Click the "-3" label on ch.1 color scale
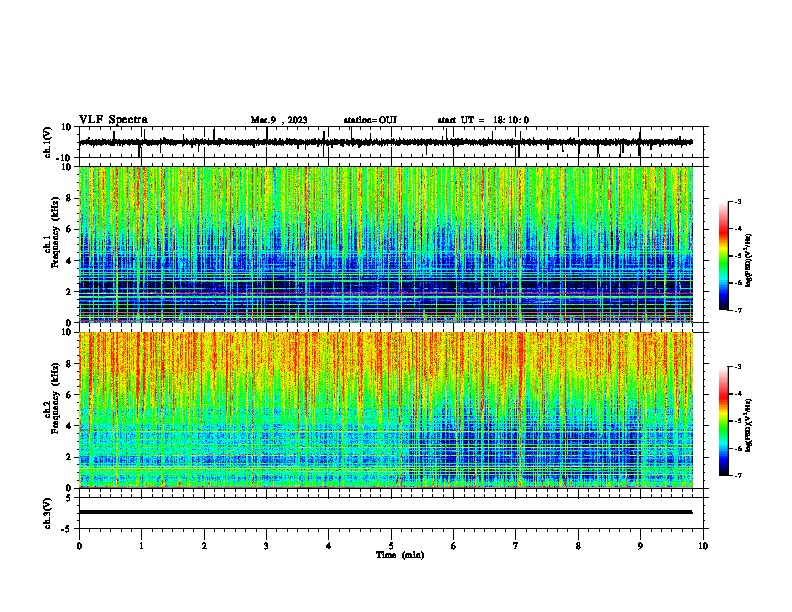 [x=737, y=201]
